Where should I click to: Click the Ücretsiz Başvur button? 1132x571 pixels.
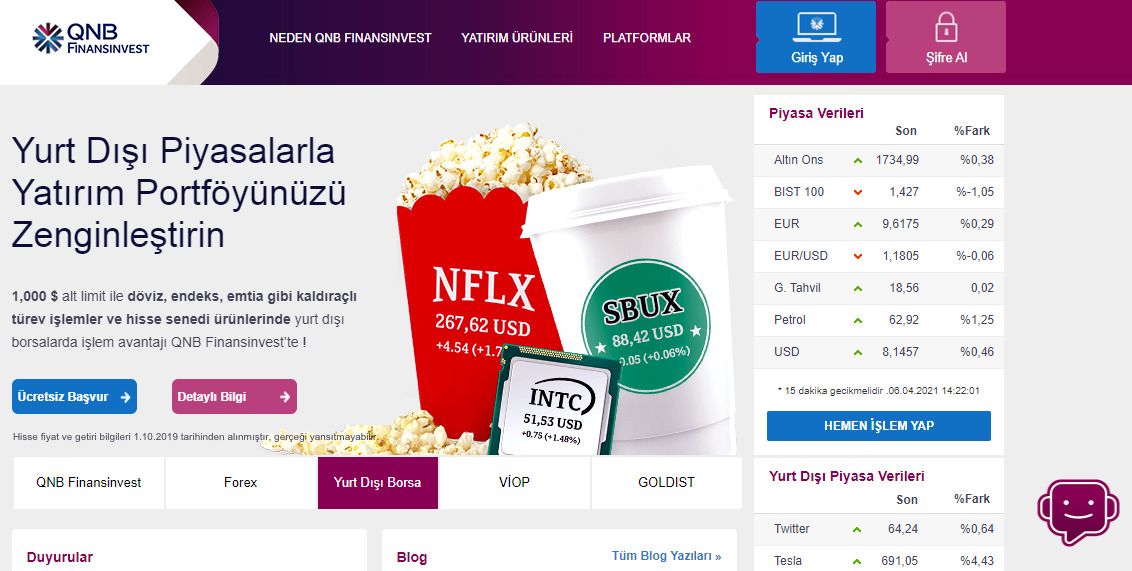tap(74, 396)
